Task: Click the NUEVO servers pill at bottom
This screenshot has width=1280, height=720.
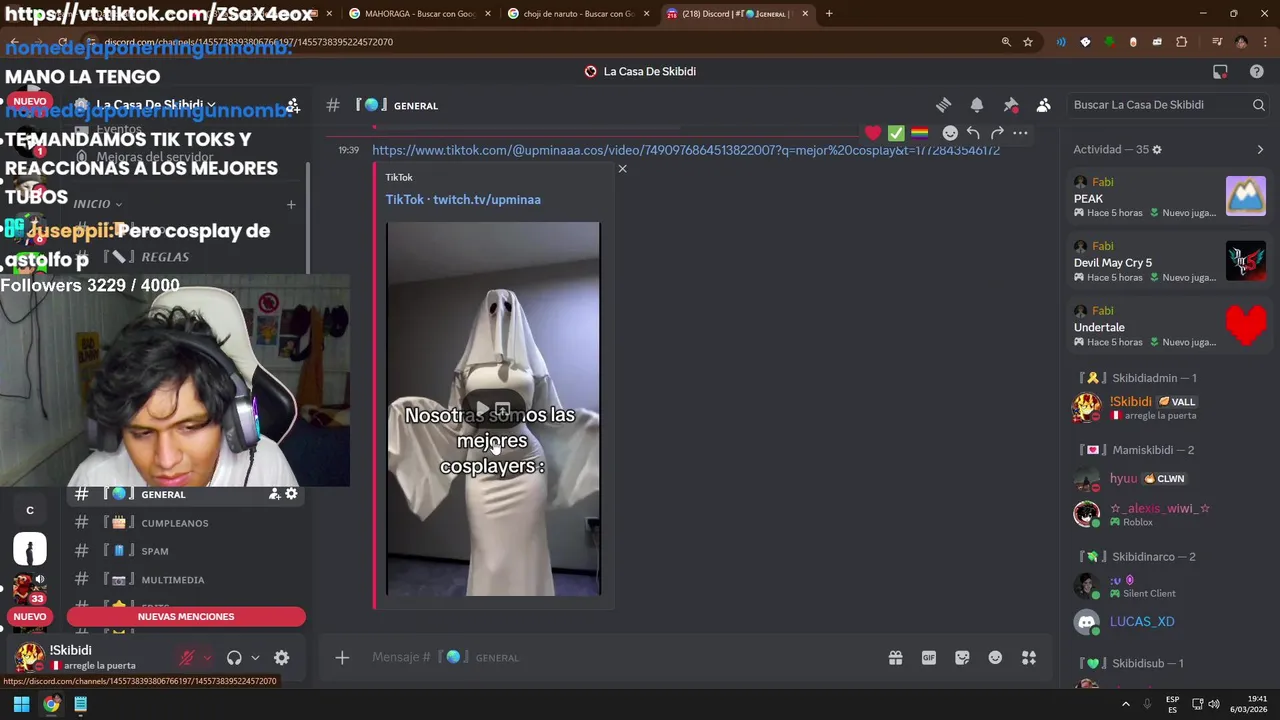Action: click(x=30, y=617)
